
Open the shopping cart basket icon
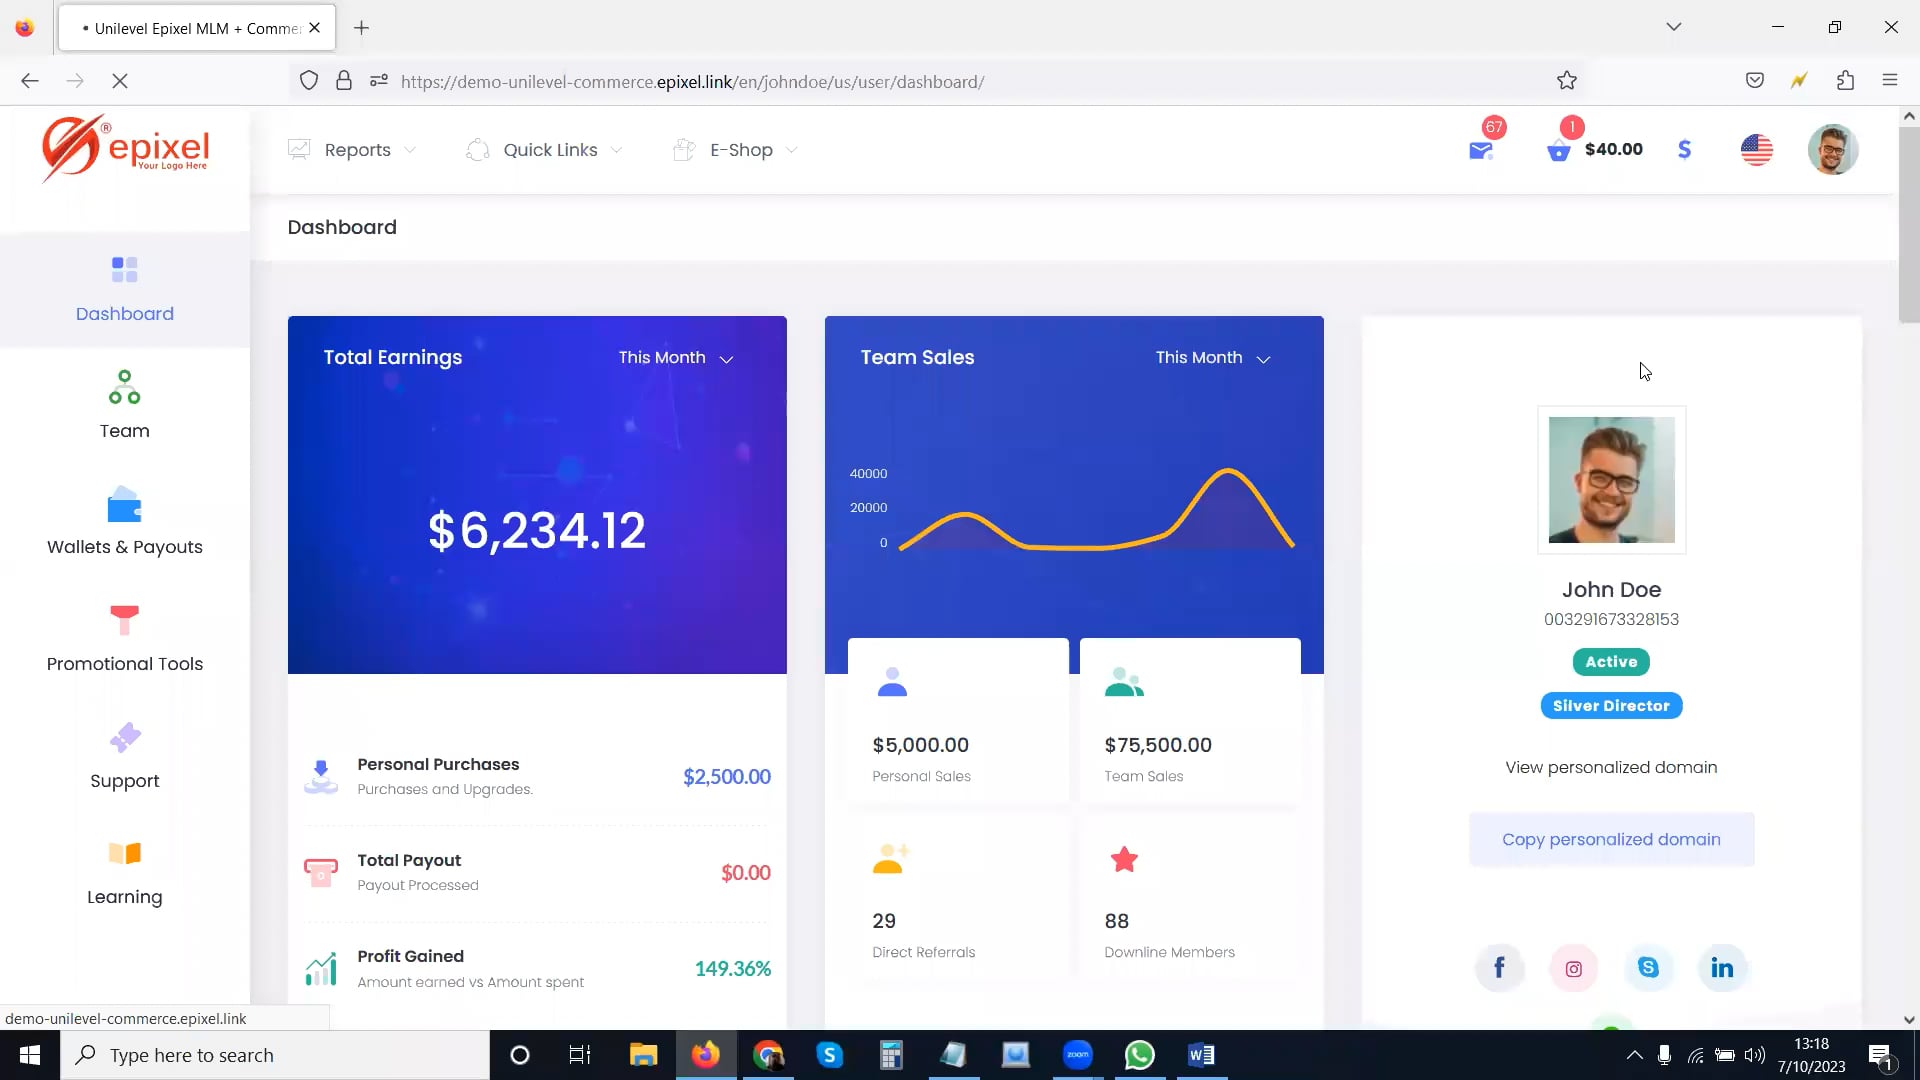tap(1558, 151)
